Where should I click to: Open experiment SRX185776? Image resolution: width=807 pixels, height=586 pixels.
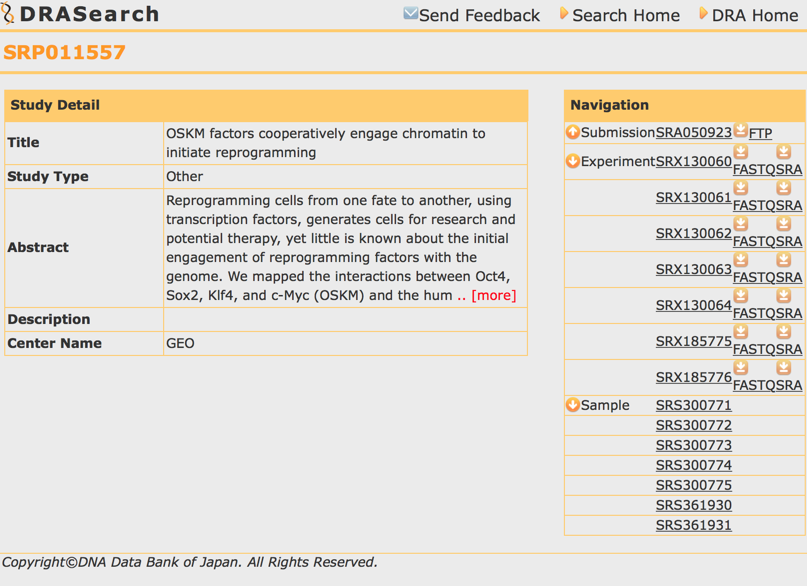tap(693, 378)
